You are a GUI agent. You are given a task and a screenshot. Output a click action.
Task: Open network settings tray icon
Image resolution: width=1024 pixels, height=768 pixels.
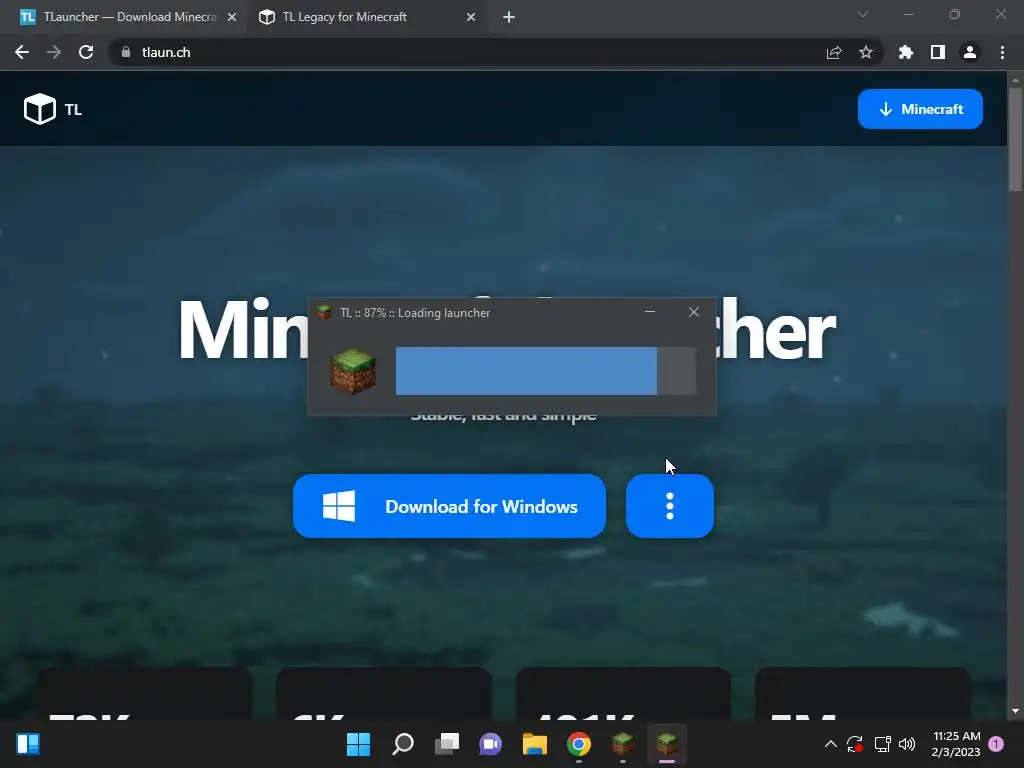[x=882, y=744]
